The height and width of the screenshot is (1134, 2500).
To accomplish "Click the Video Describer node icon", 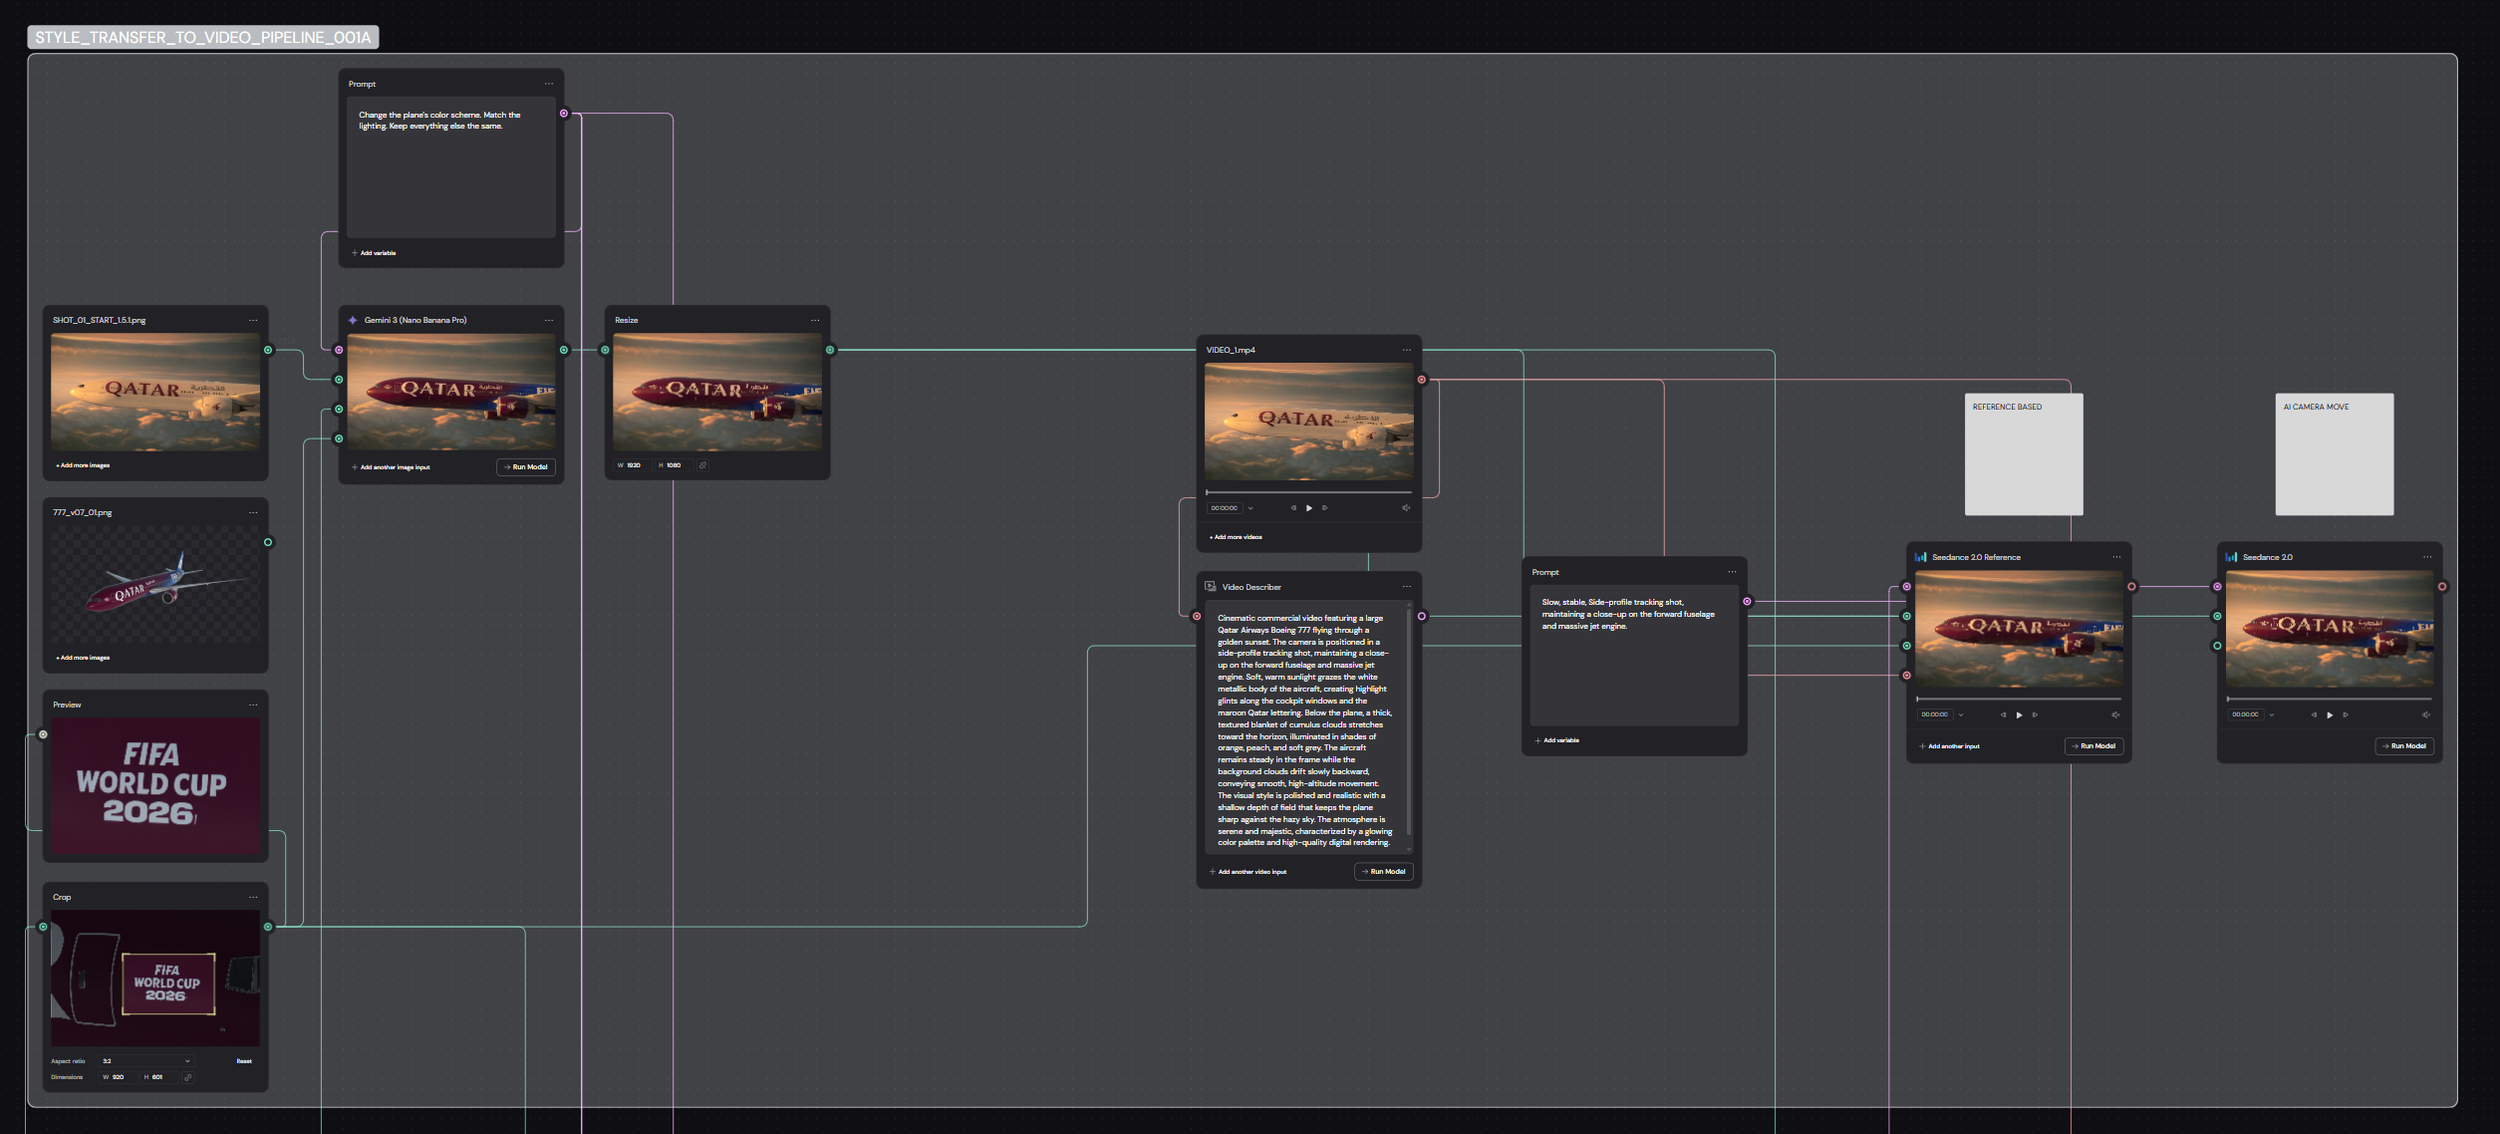I will tap(1211, 587).
